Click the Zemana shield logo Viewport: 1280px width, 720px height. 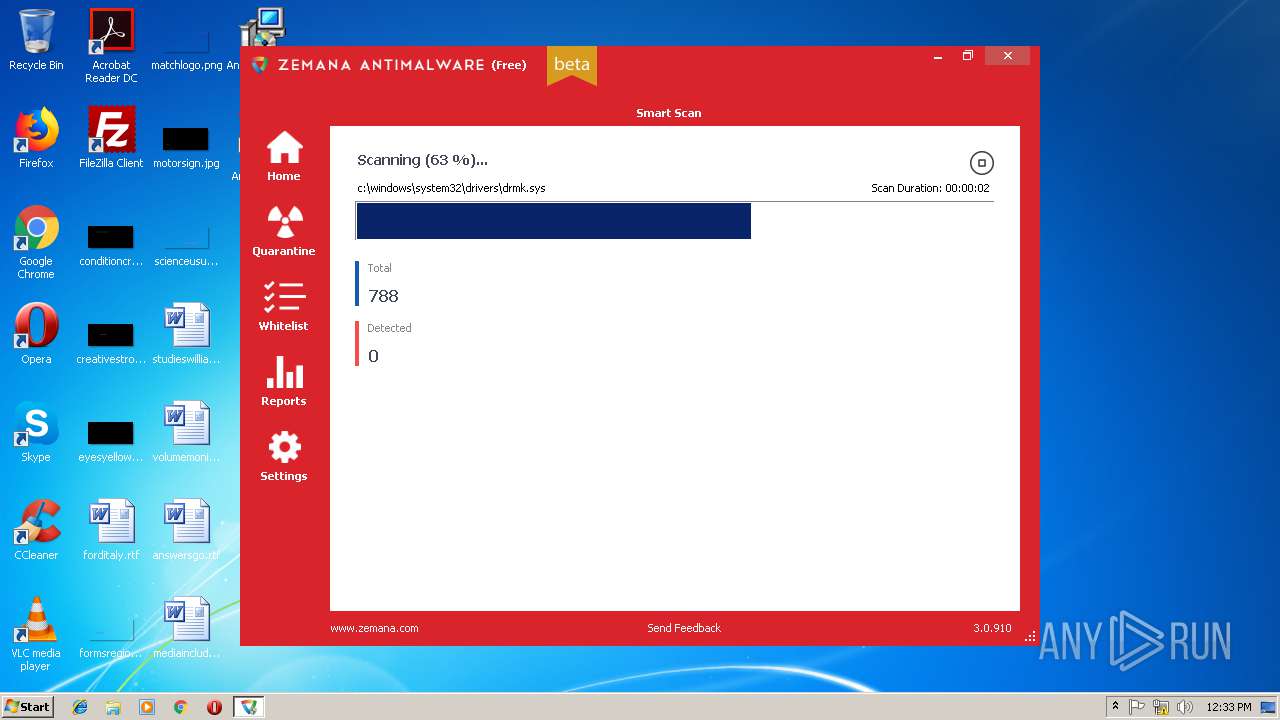(x=260, y=65)
